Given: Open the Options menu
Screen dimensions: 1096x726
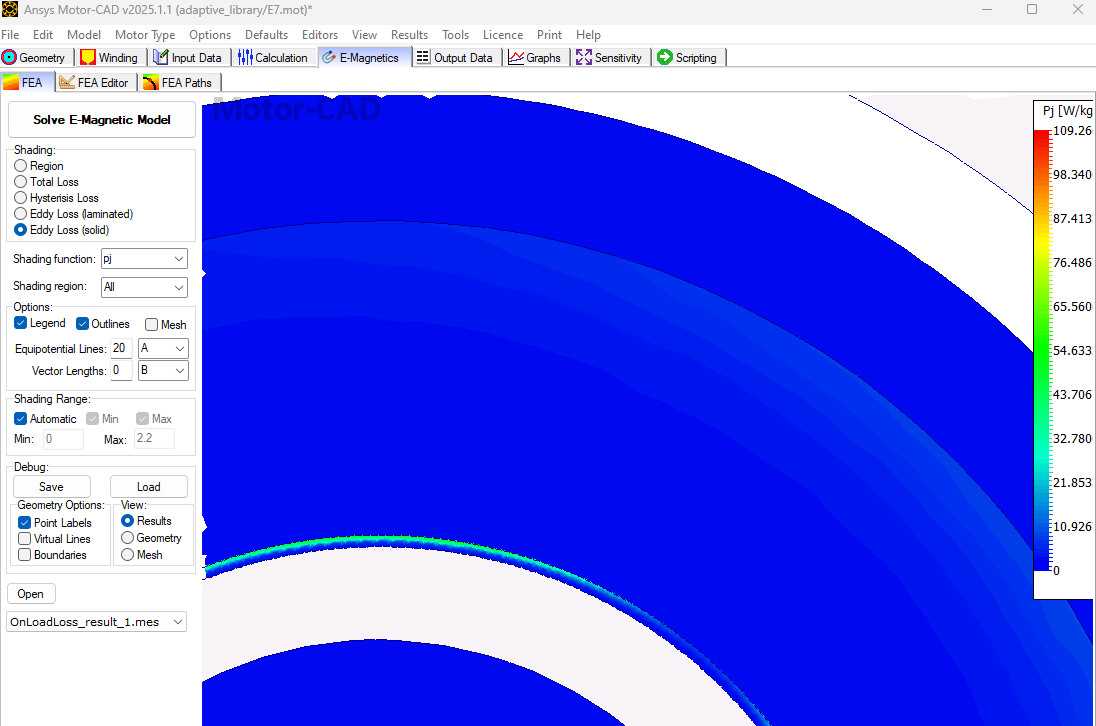Looking at the screenshot, I should [210, 34].
